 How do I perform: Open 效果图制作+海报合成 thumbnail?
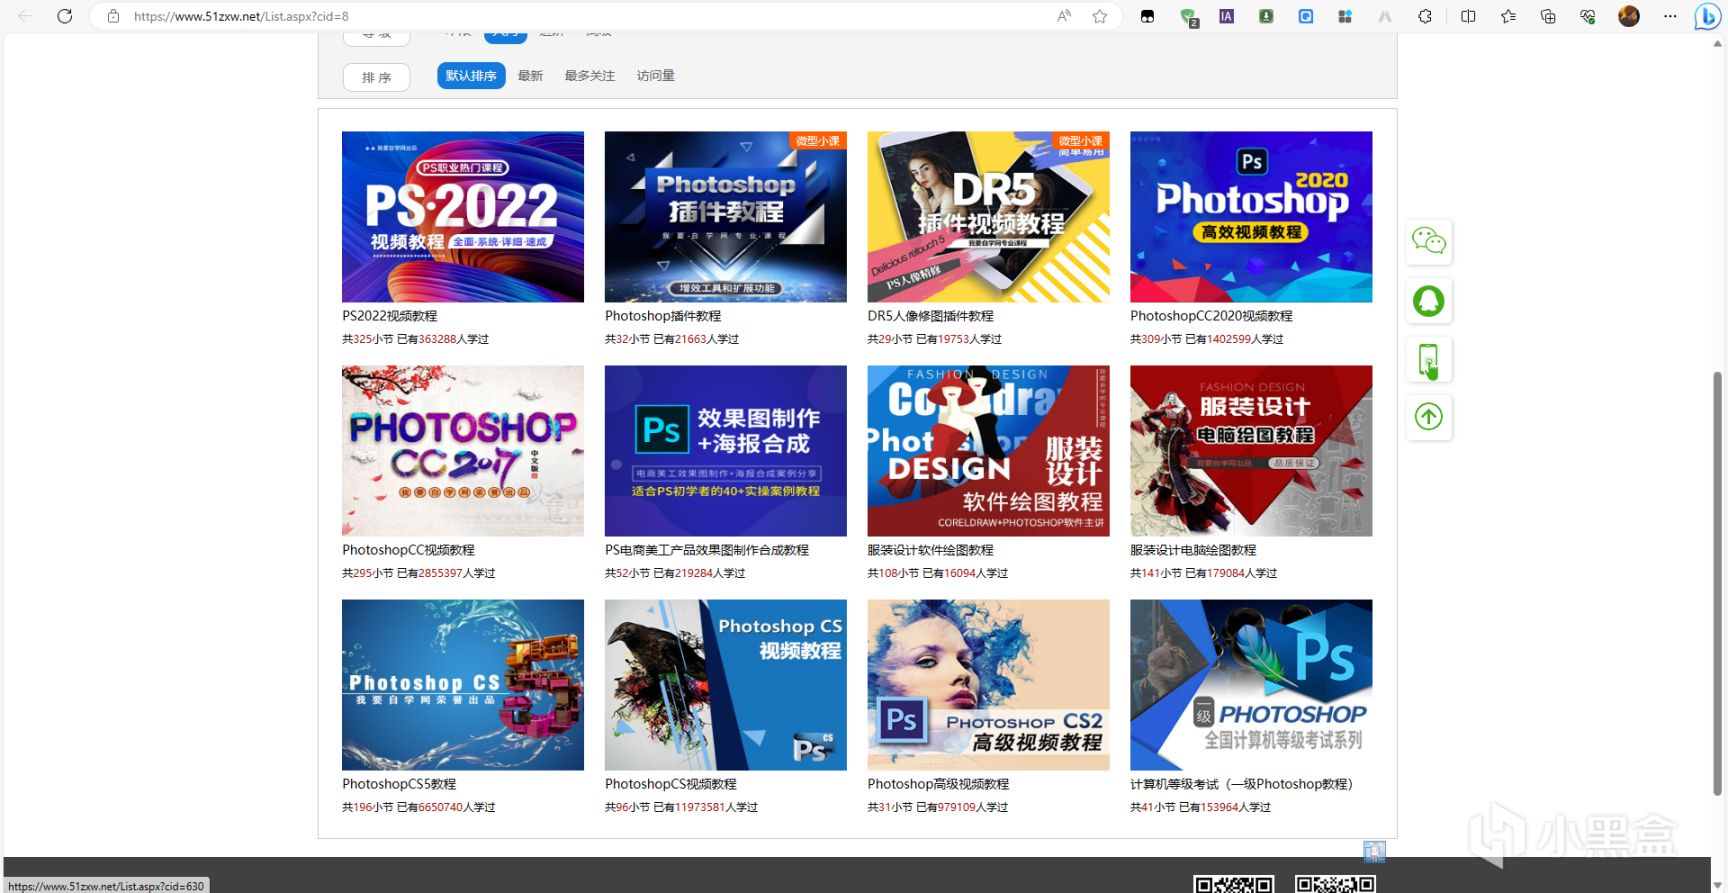point(726,451)
